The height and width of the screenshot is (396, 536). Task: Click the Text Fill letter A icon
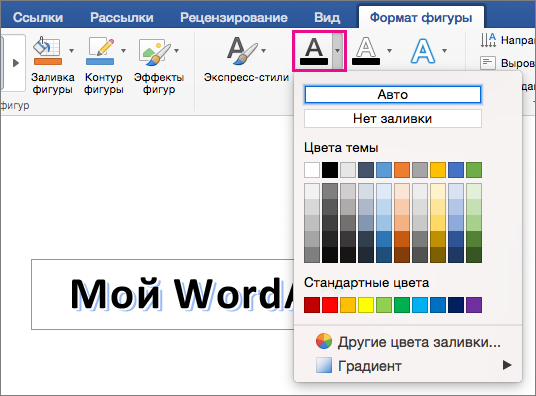[314, 51]
